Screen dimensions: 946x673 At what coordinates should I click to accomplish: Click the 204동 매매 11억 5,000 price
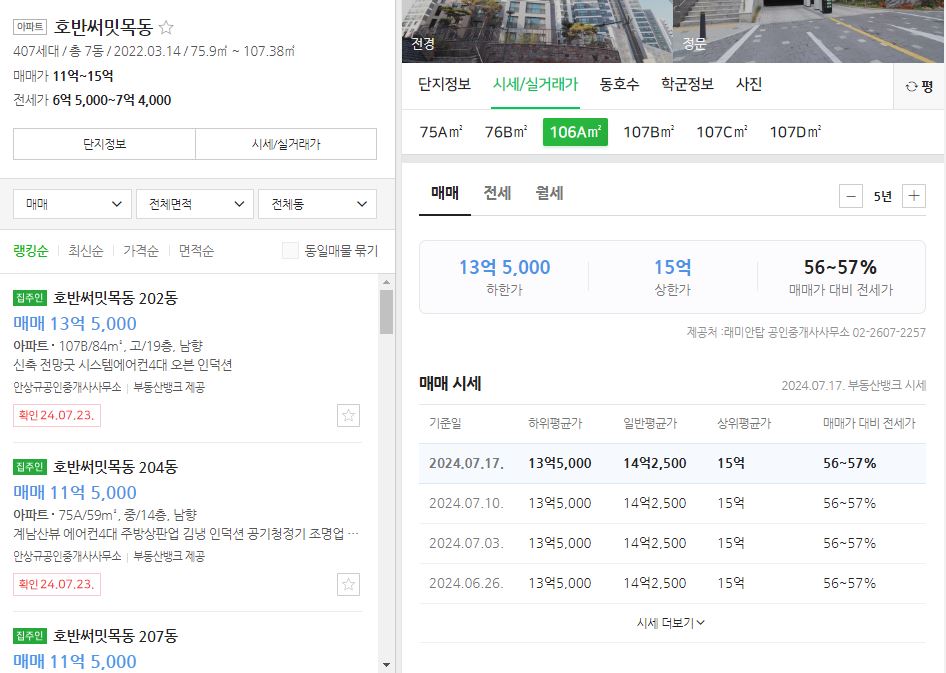75,493
